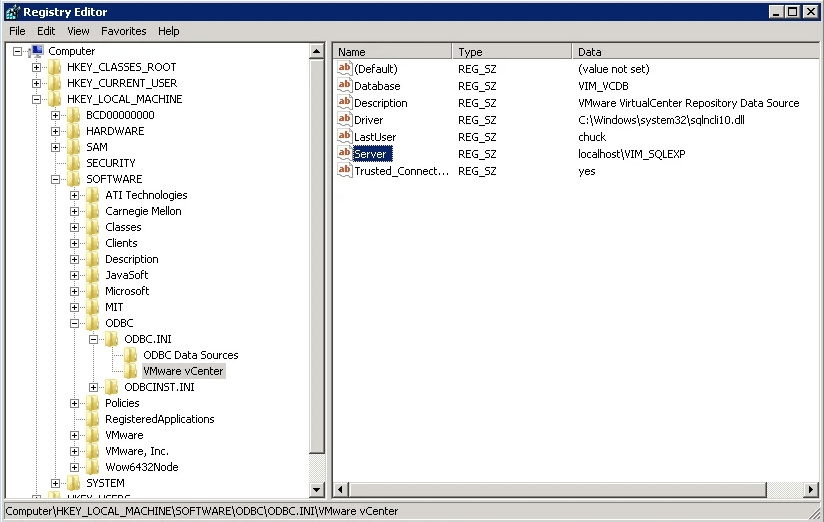The width and height of the screenshot is (824, 522).
Task: Expand the HKEY_CURRENT_USER node
Action: coord(36,83)
